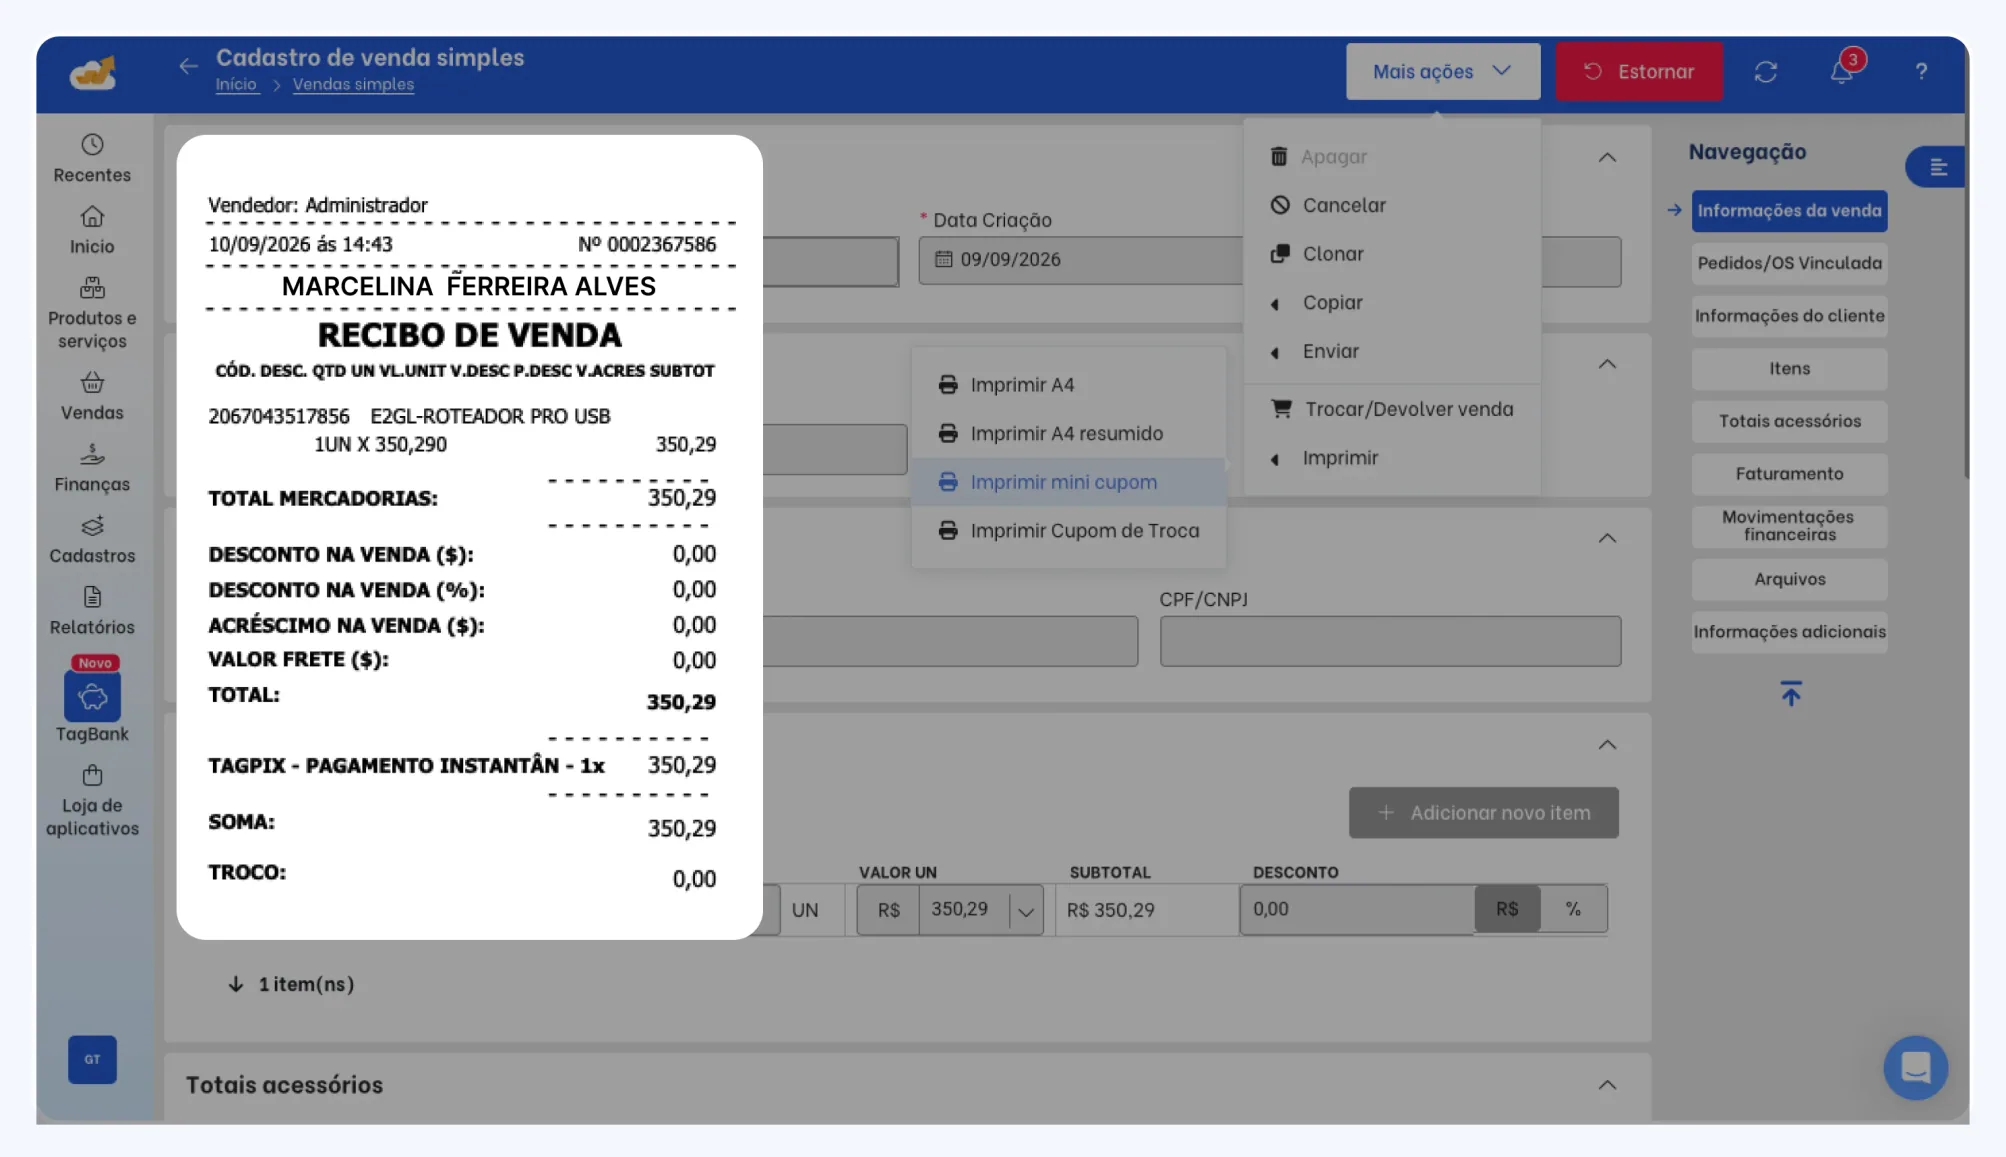Open the Finanças sidebar menu
Screen dimensions: 2006x1157
point(92,468)
